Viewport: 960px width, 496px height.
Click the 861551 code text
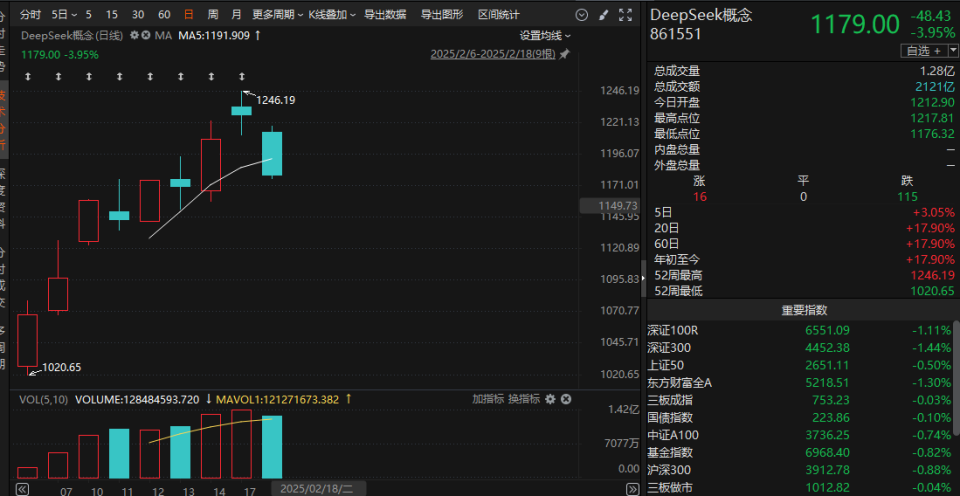[x=675, y=34]
